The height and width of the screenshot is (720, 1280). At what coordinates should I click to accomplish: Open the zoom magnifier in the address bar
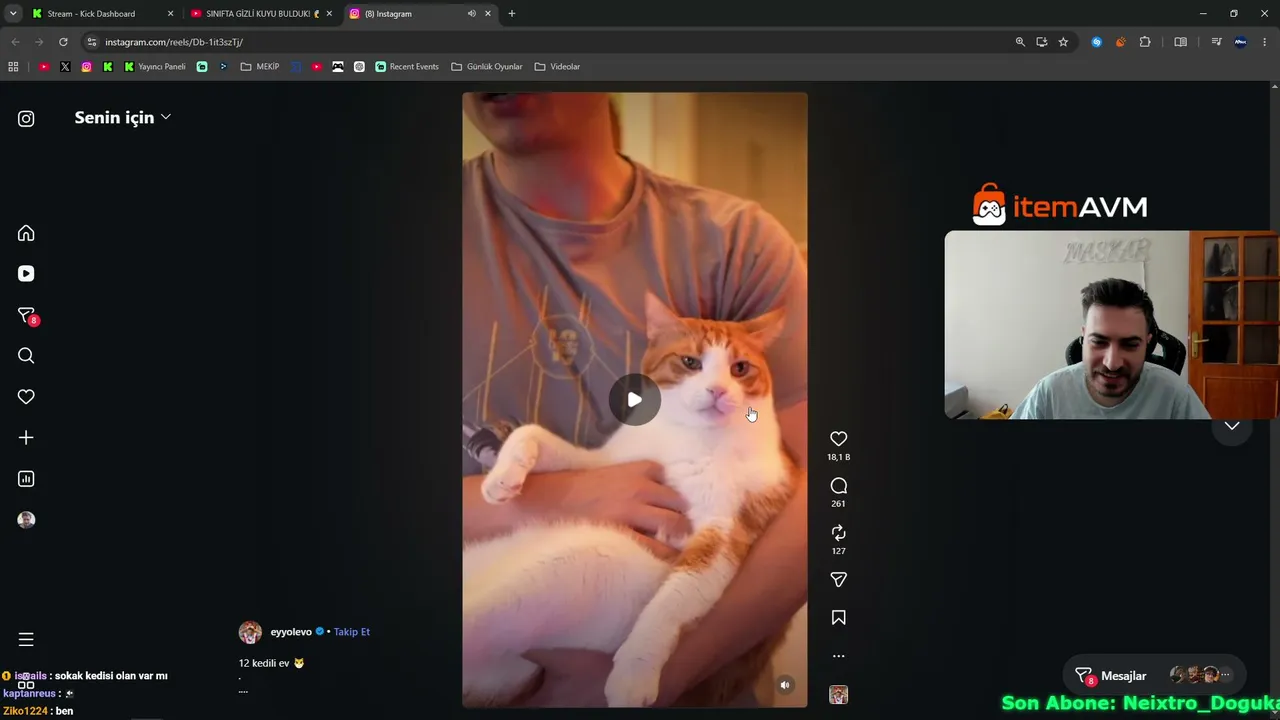pos(1020,42)
